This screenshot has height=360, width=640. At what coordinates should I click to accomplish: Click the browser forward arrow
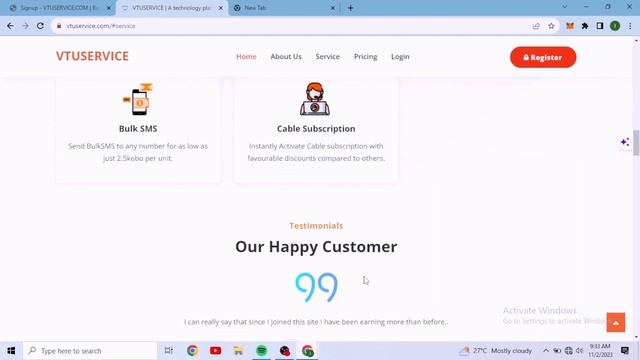[x=25, y=26]
